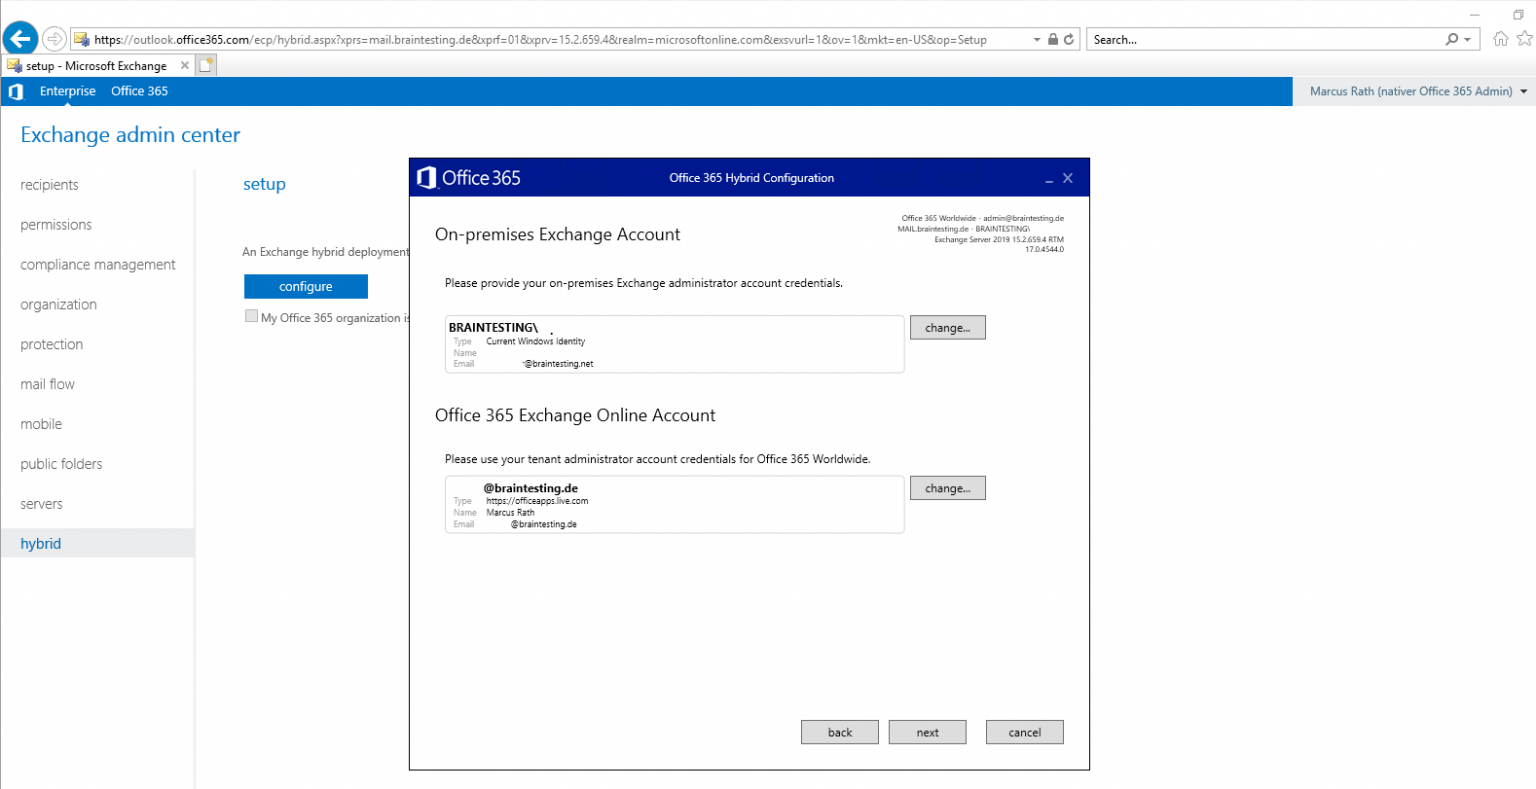The image size is (1536, 789).
Task: Click the close icon on the setup tab
Action: point(184,64)
